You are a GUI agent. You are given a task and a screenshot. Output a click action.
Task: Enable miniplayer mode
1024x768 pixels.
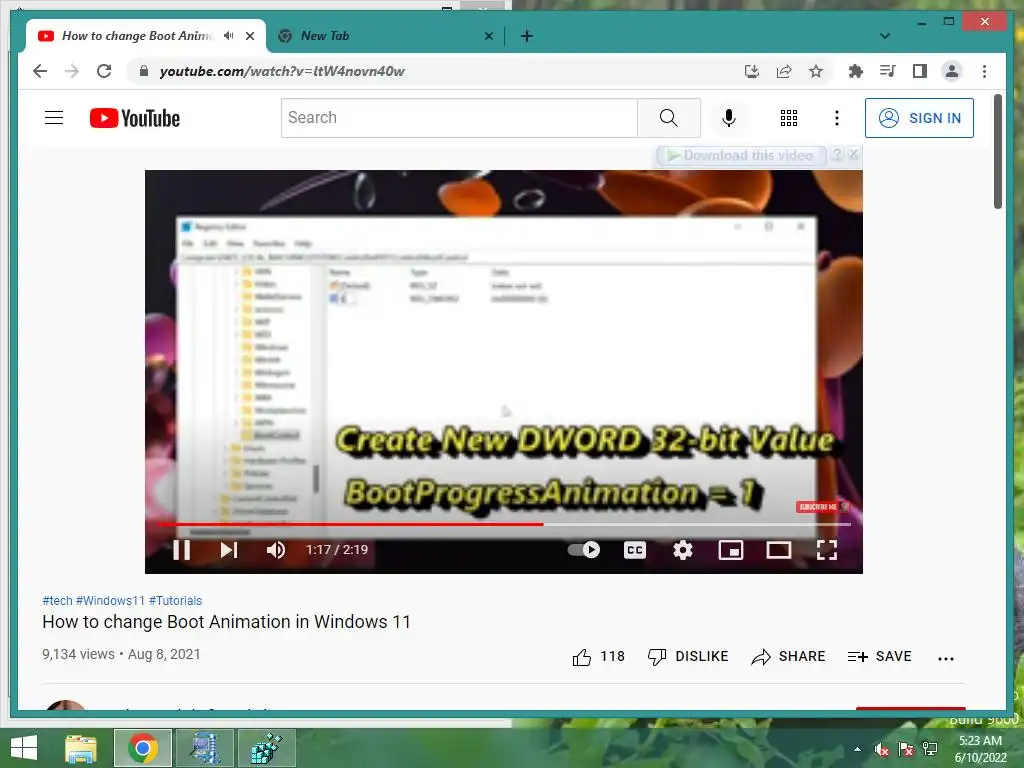point(731,550)
